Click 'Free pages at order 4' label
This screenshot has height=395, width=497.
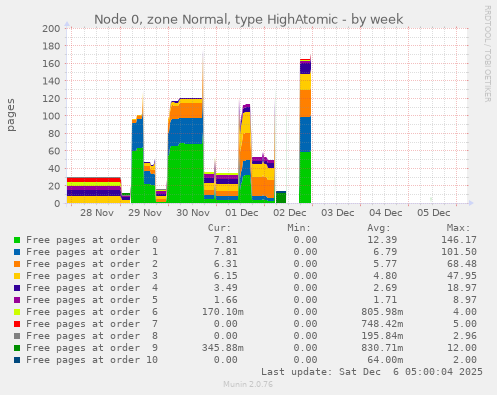coord(92,288)
